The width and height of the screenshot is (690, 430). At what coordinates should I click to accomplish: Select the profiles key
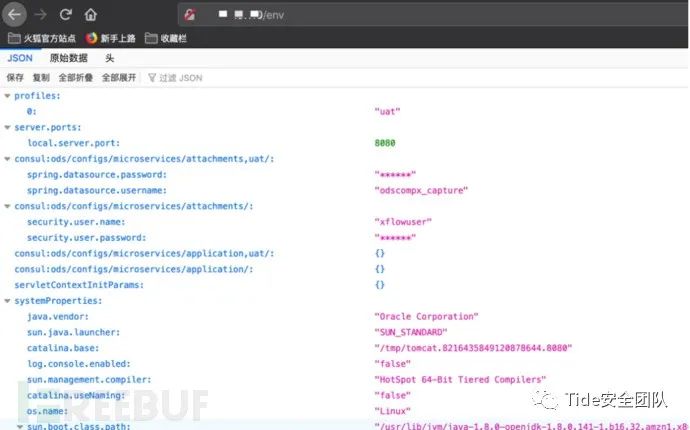[37, 96]
